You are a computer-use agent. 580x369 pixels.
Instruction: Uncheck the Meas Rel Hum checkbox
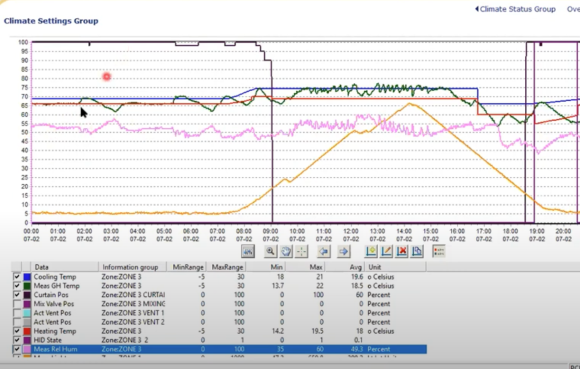pos(17,349)
